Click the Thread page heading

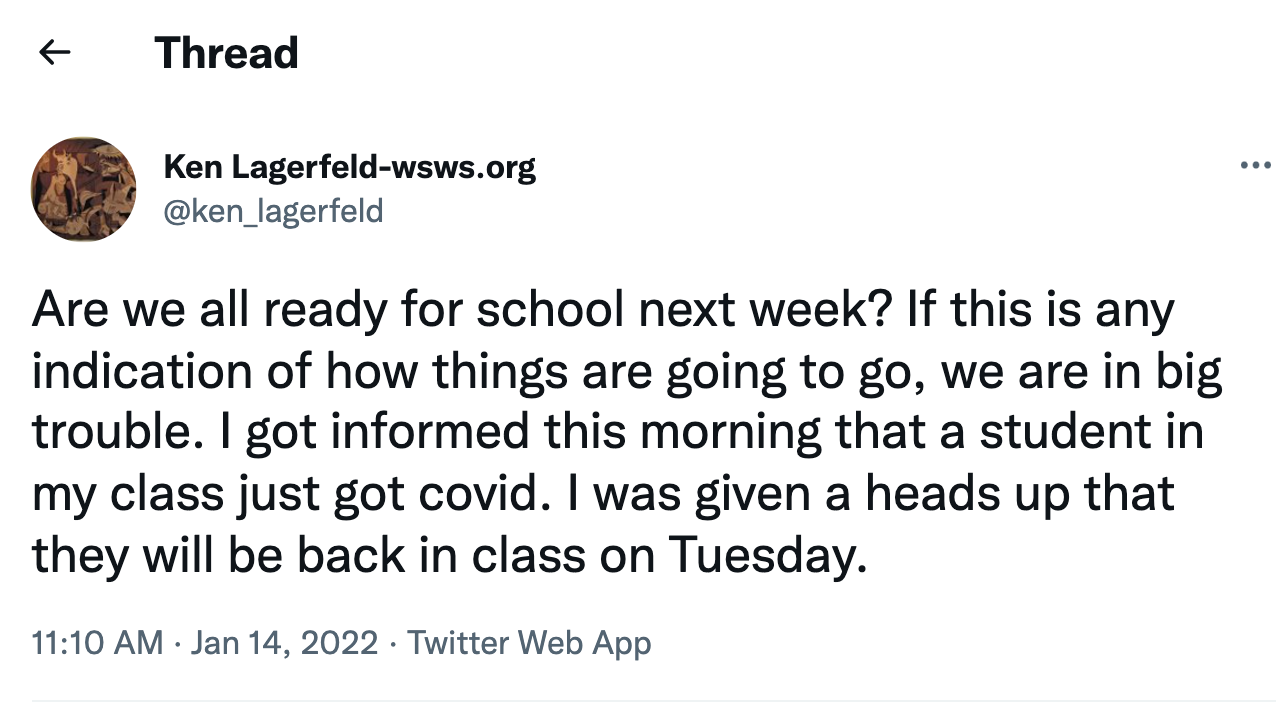click(227, 53)
